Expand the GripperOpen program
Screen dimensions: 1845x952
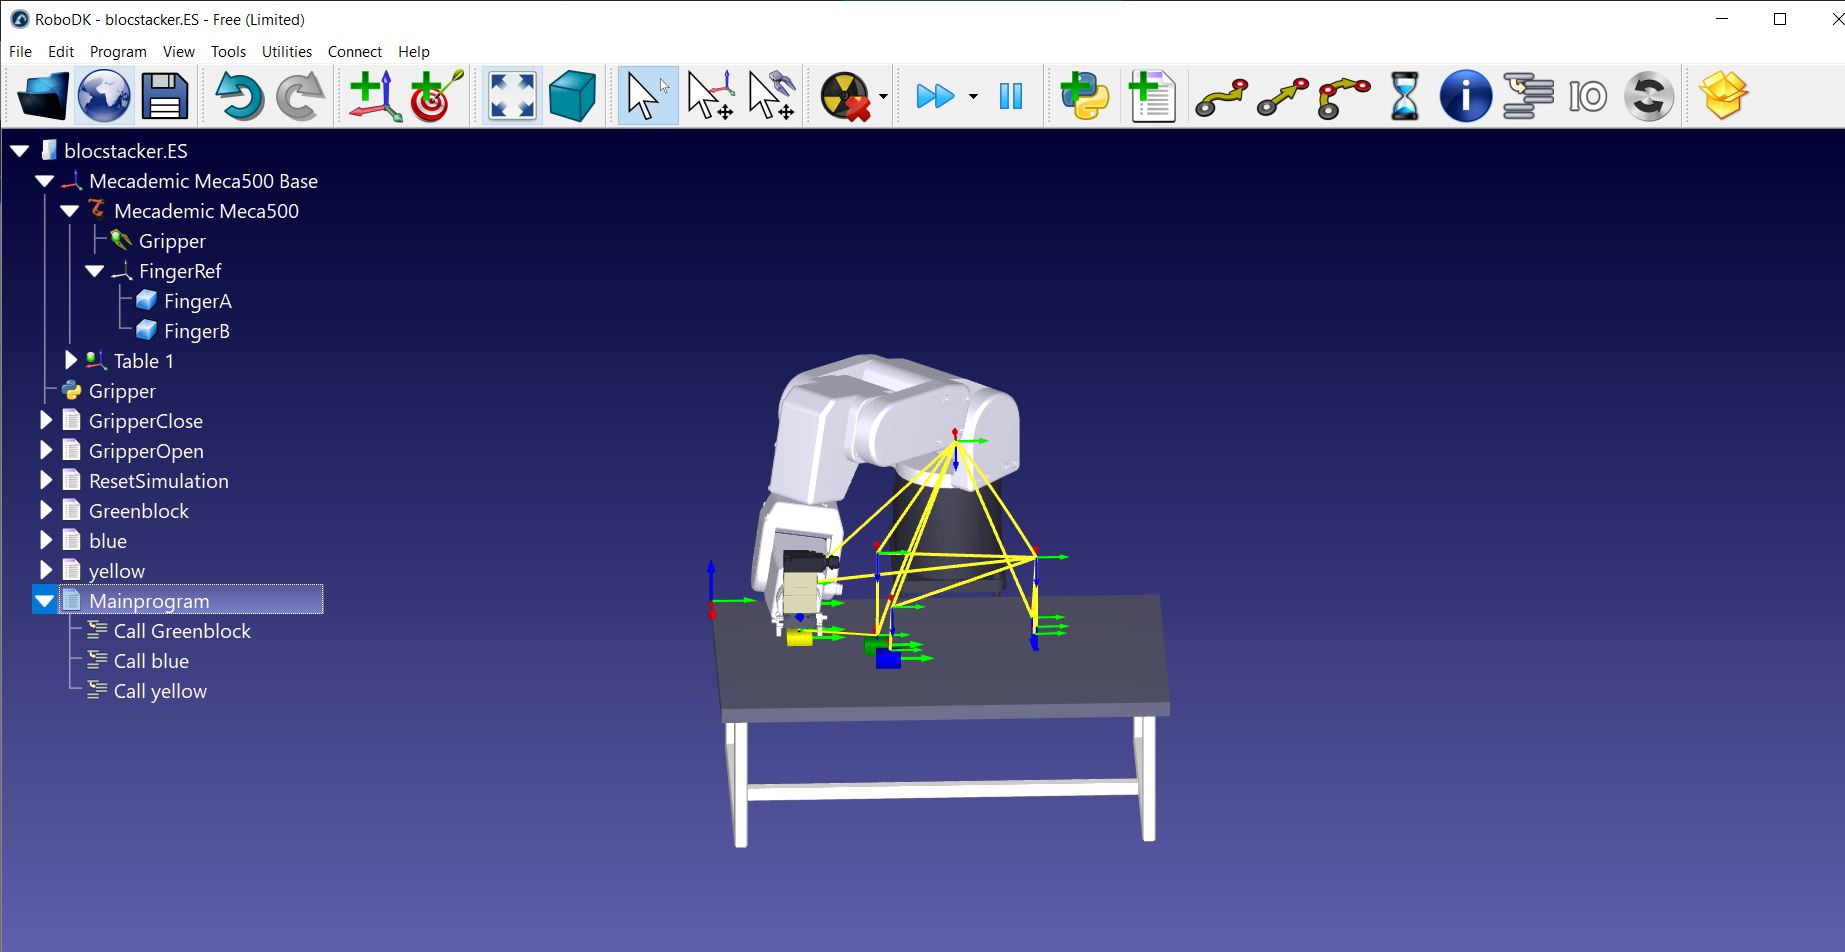pyautogui.click(x=45, y=451)
